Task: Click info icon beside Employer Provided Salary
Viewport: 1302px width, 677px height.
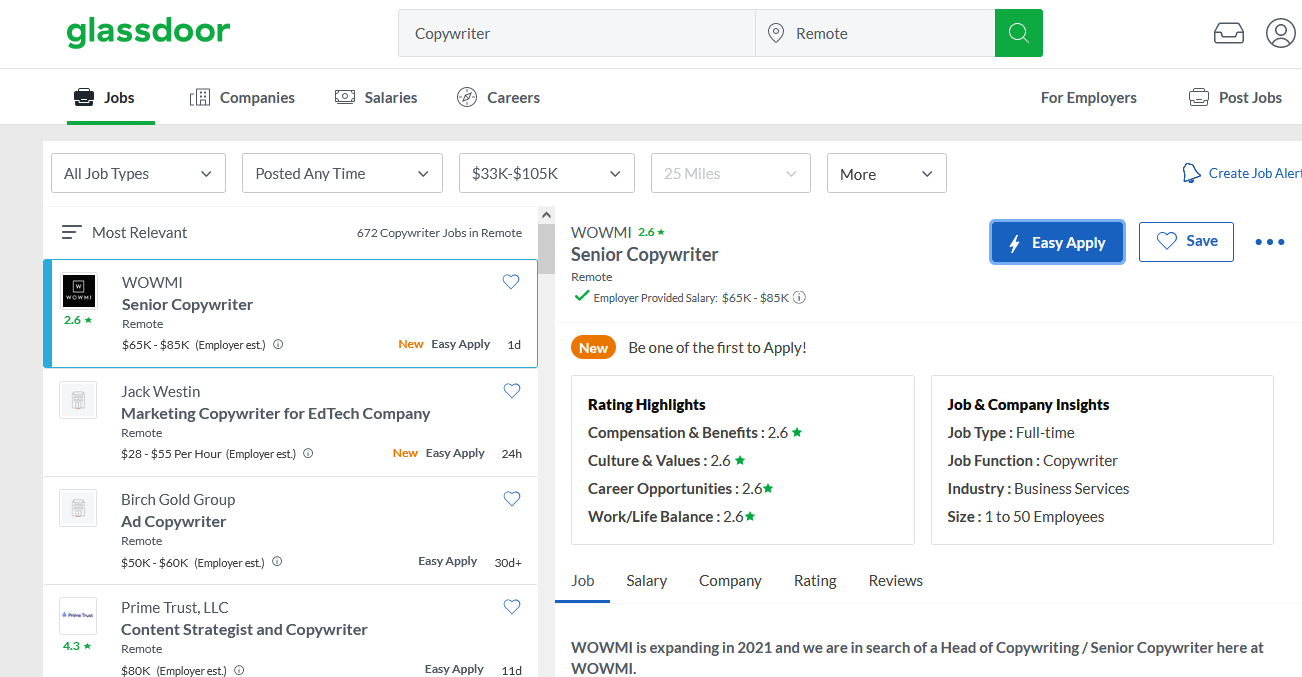Action: tap(800, 297)
